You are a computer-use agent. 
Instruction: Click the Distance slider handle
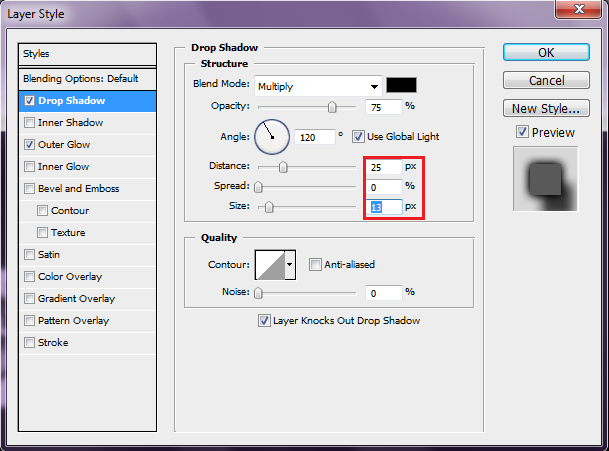[283, 167]
